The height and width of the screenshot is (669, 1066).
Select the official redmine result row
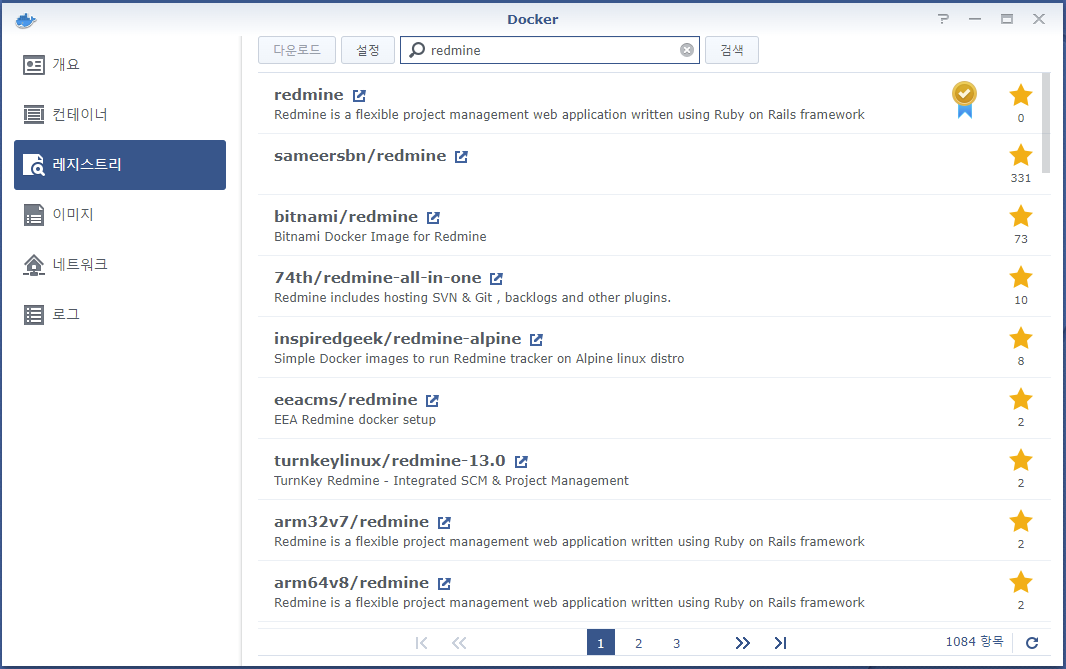649,103
